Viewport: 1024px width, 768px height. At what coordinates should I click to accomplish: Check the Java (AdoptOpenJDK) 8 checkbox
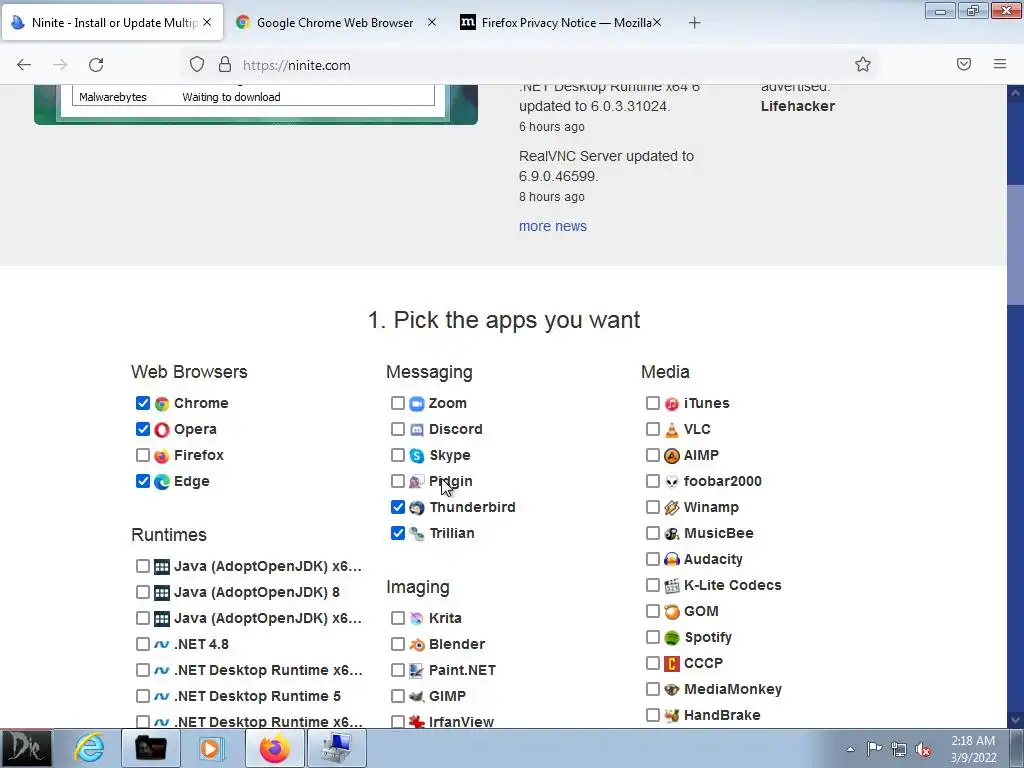[x=143, y=592]
